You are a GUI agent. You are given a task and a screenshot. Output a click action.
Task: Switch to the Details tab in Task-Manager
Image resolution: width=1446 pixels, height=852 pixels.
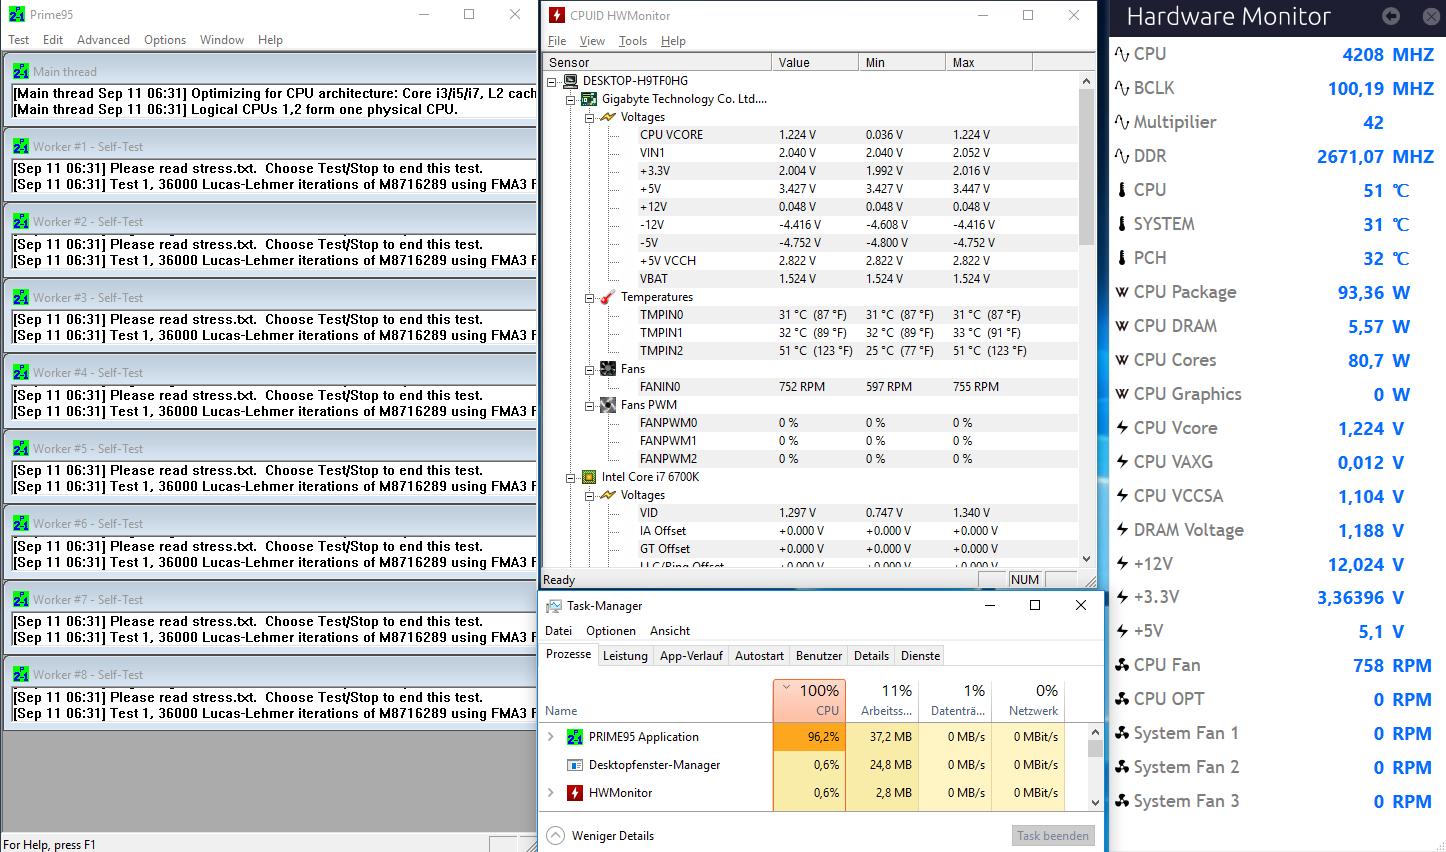coord(871,656)
